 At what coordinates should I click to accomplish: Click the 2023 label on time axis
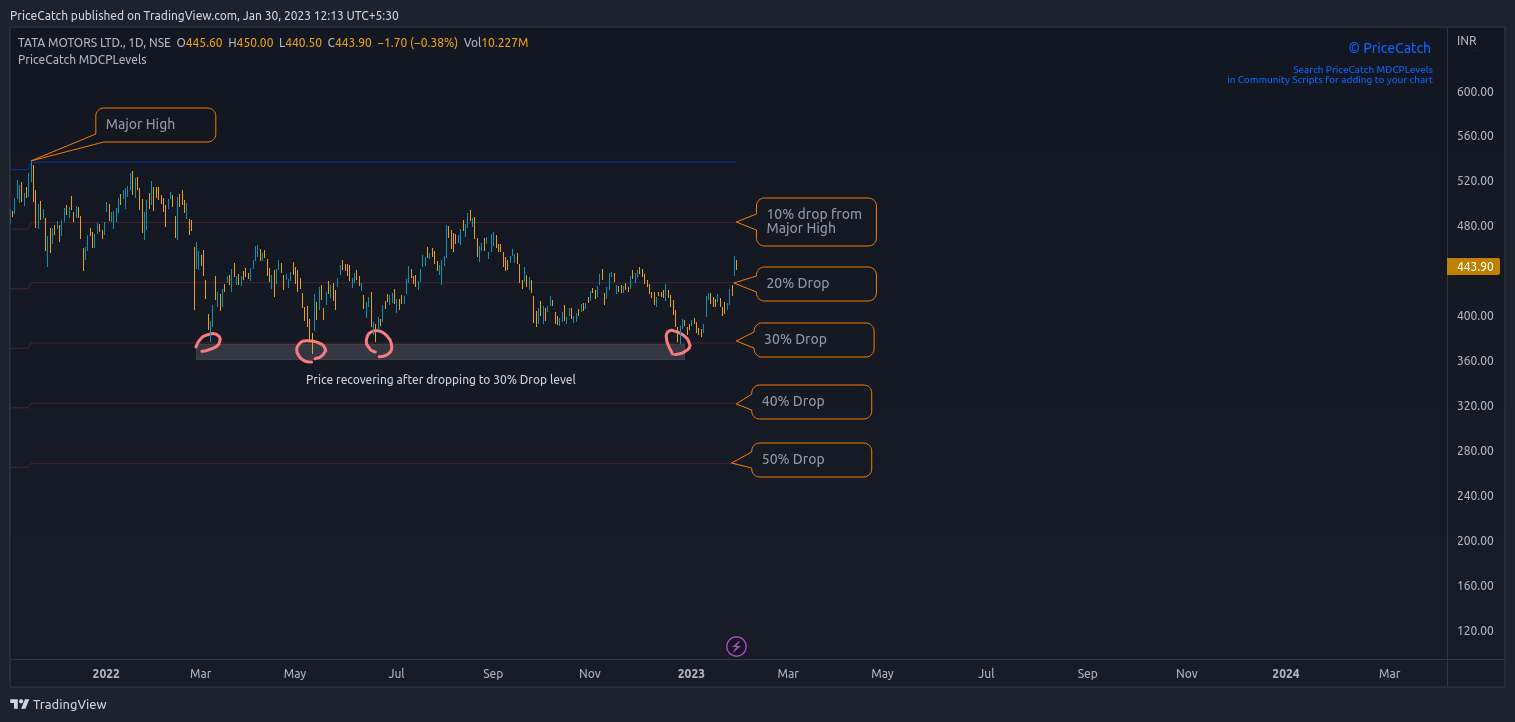point(691,674)
